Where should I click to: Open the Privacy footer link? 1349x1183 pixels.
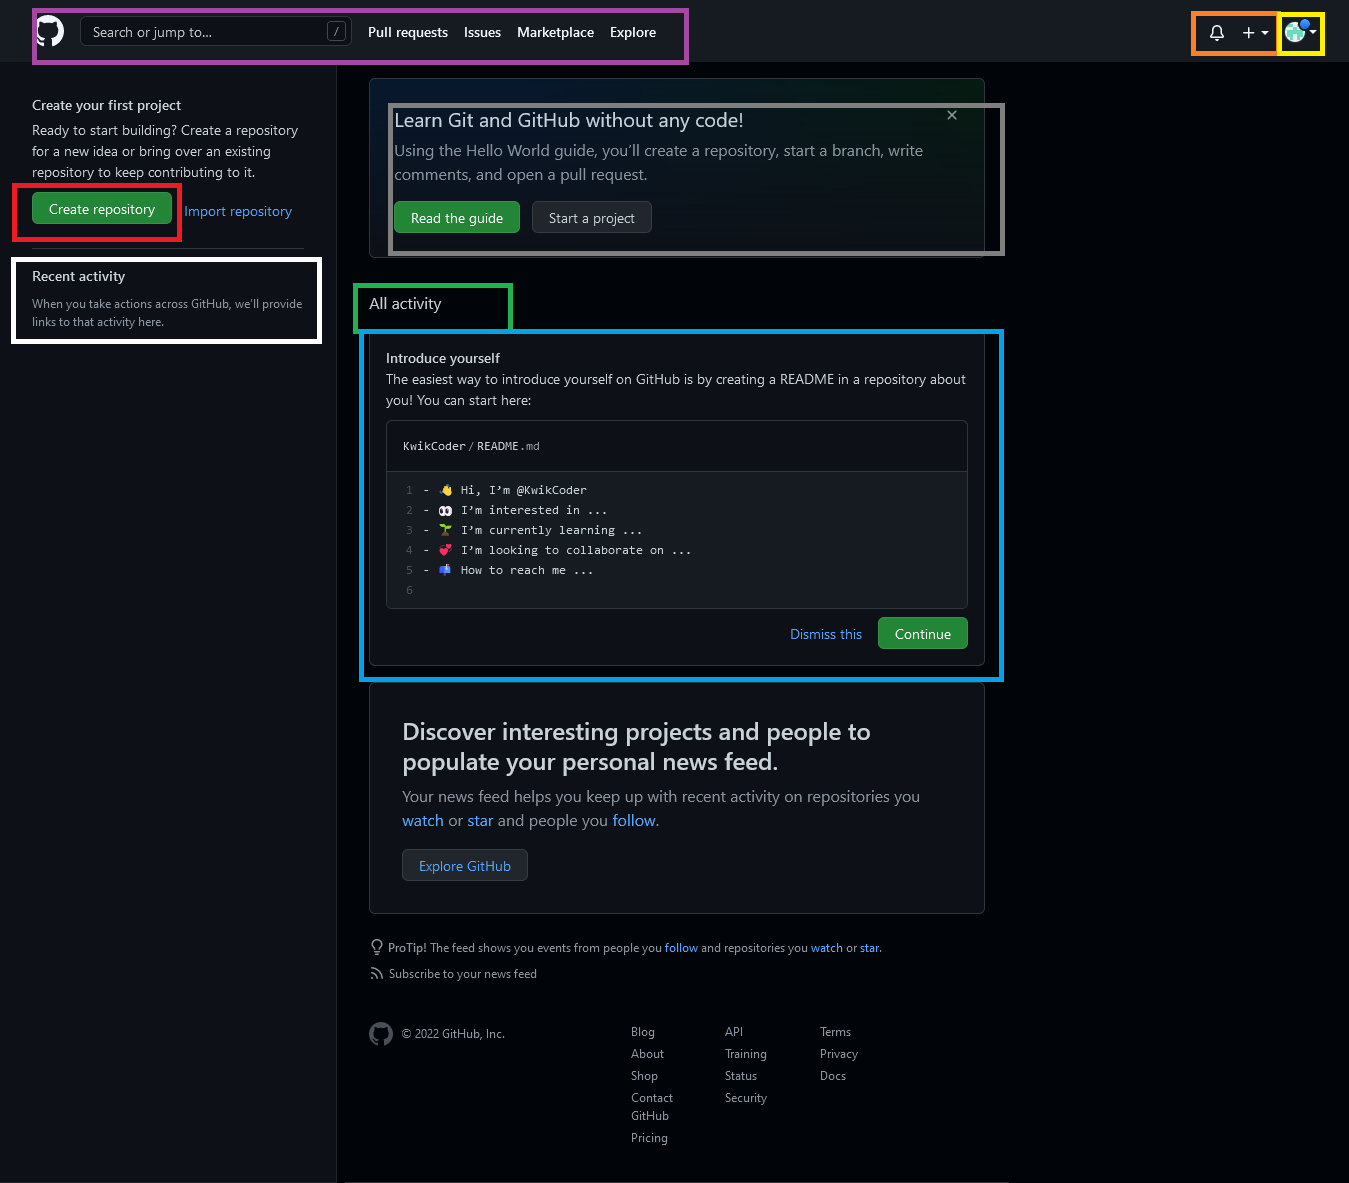pos(839,1054)
